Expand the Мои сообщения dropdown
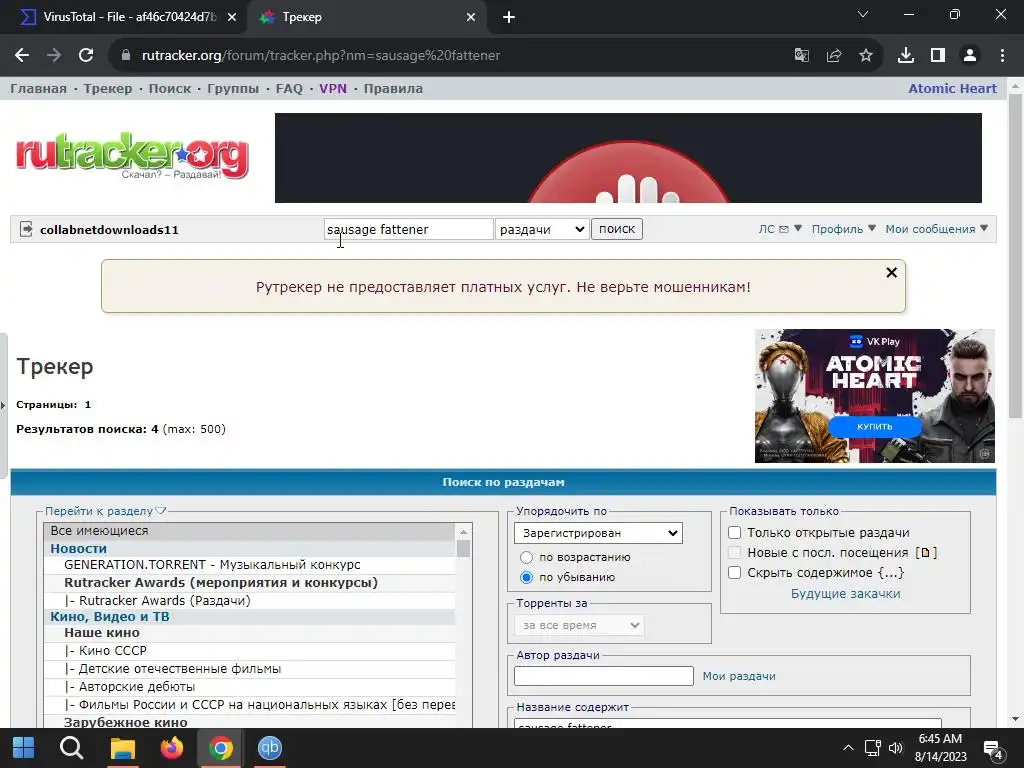Image resolution: width=1024 pixels, height=768 pixels. tap(936, 229)
